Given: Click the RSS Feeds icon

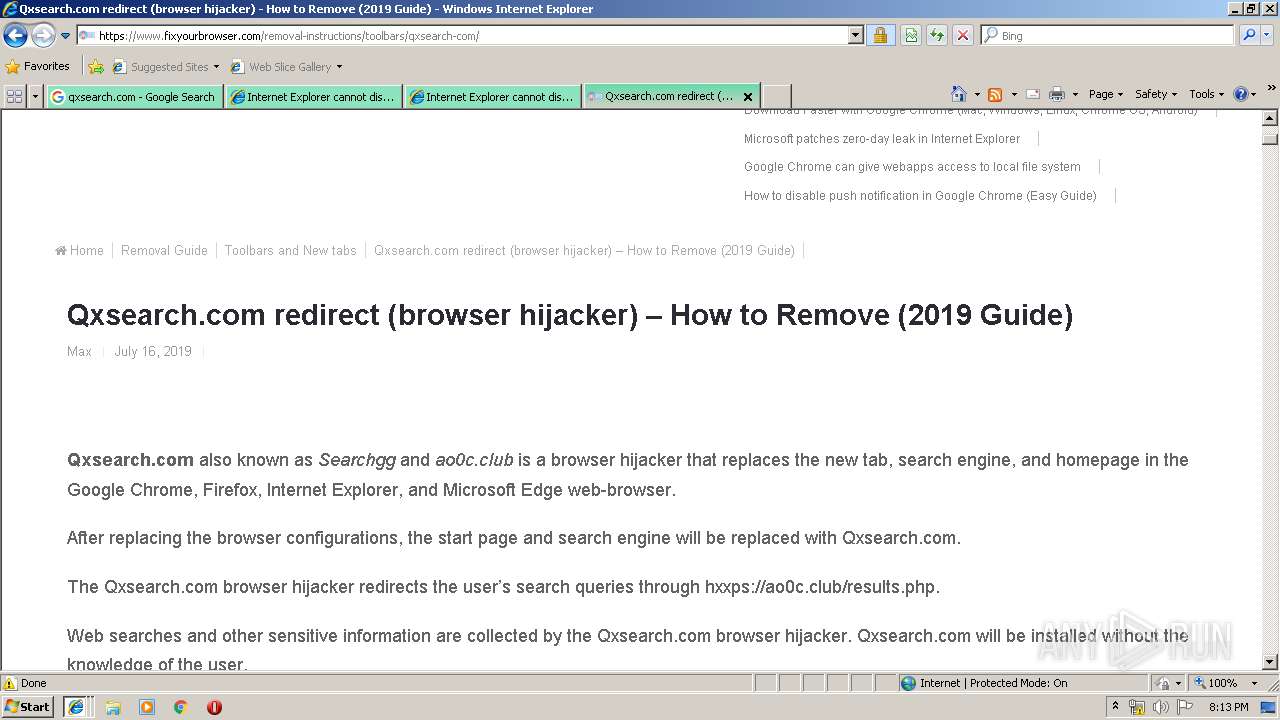Looking at the screenshot, I should (x=995, y=94).
